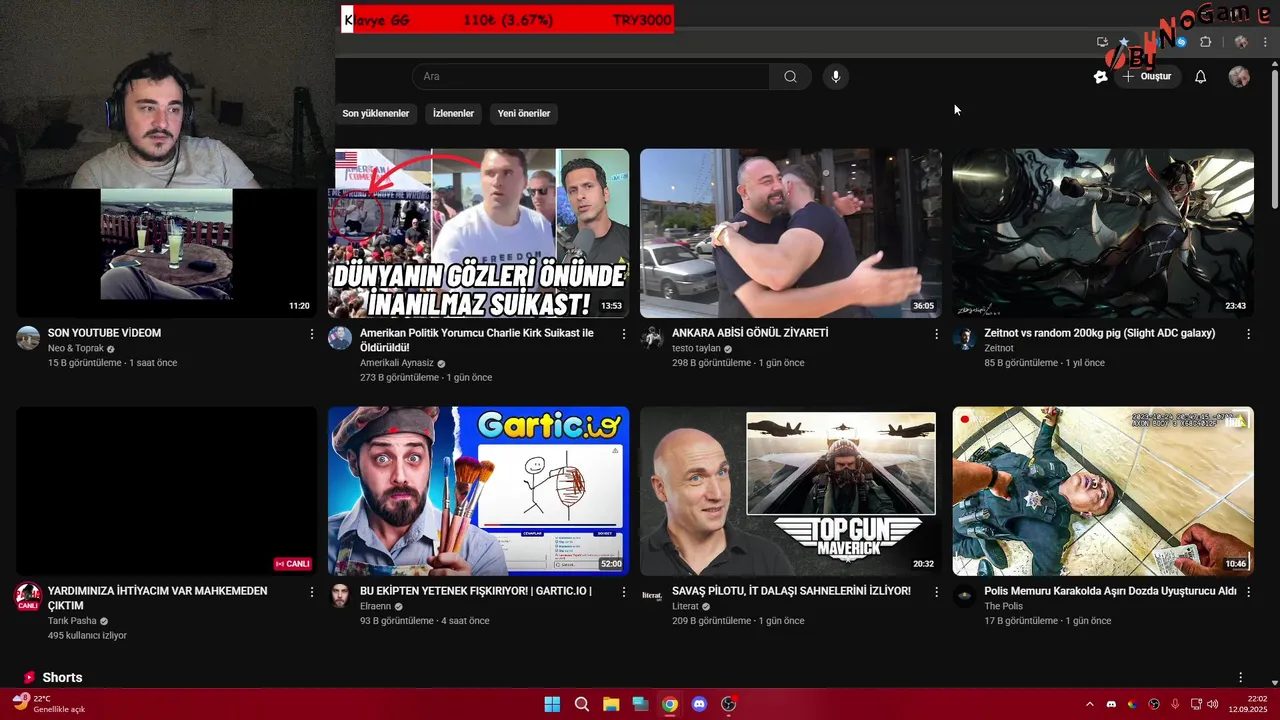Open more options for Zeitnot vs random 200kg pig
This screenshot has width=1280, height=720.
click(1248, 334)
